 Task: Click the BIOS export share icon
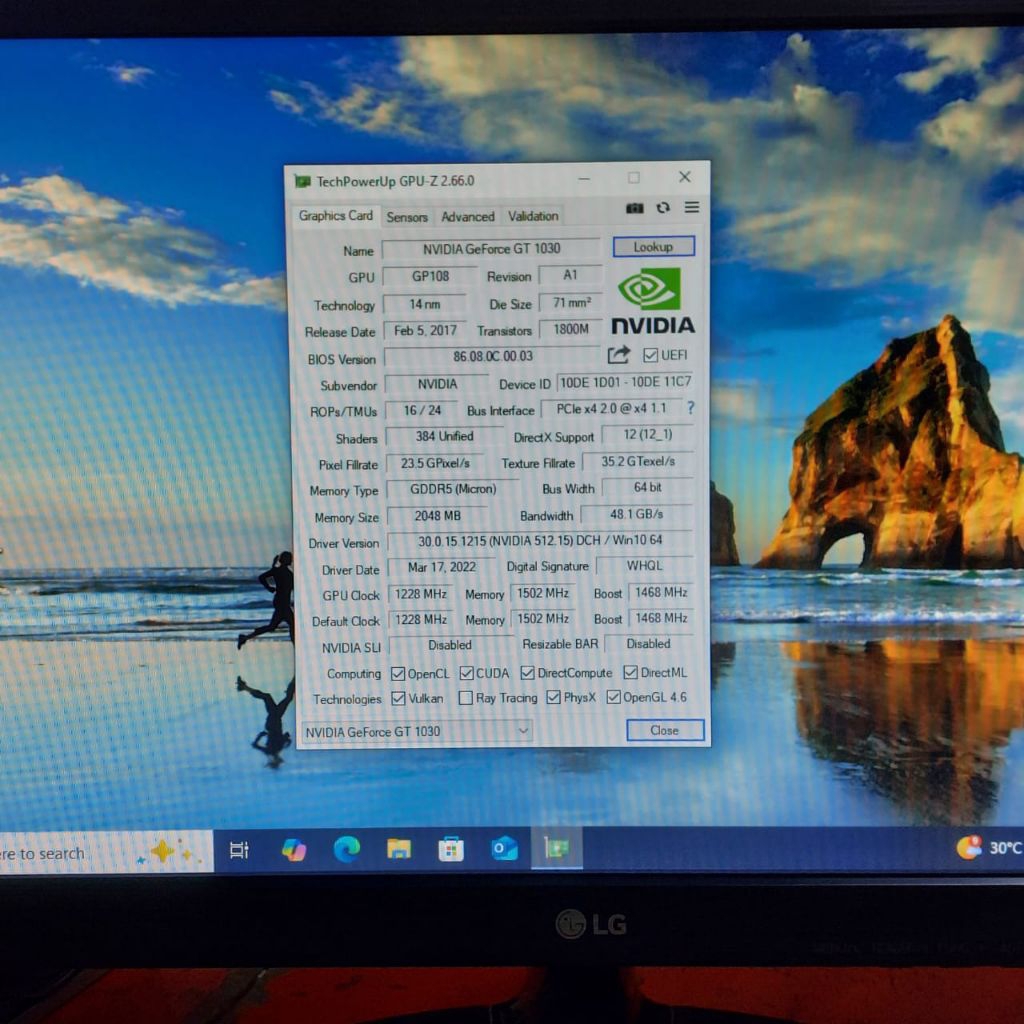619,355
